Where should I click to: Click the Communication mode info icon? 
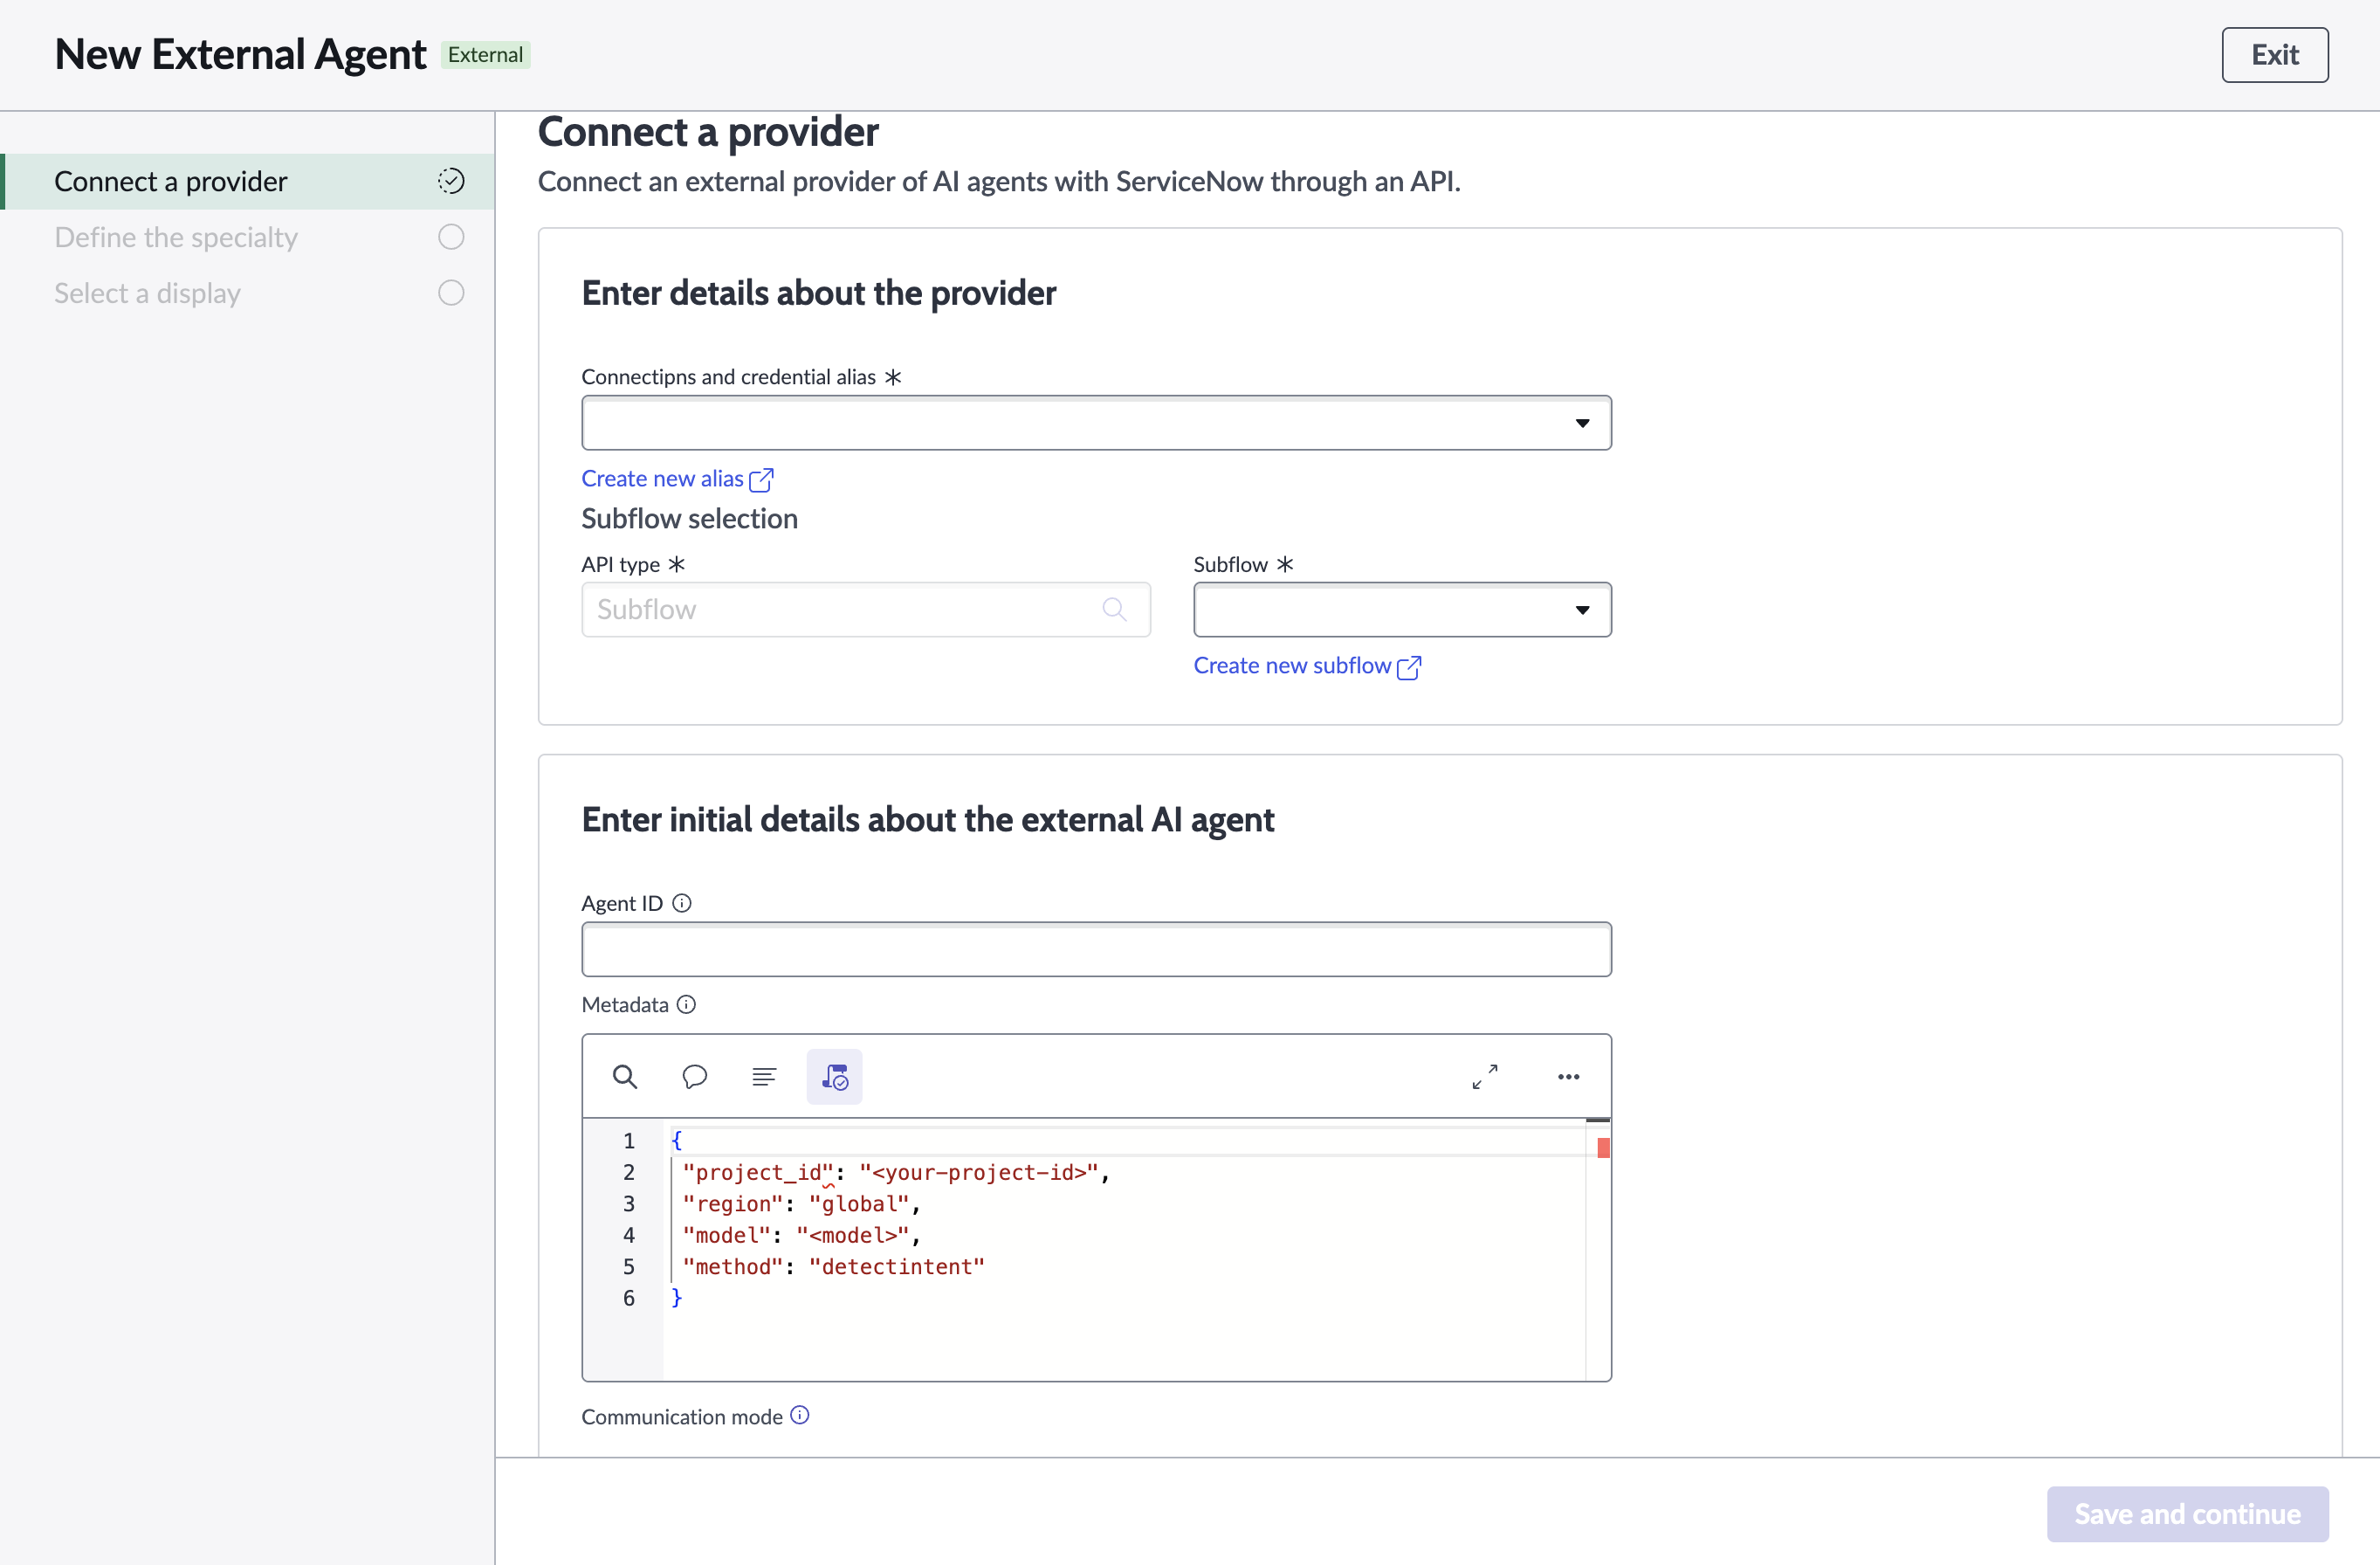click(800, 1415)
